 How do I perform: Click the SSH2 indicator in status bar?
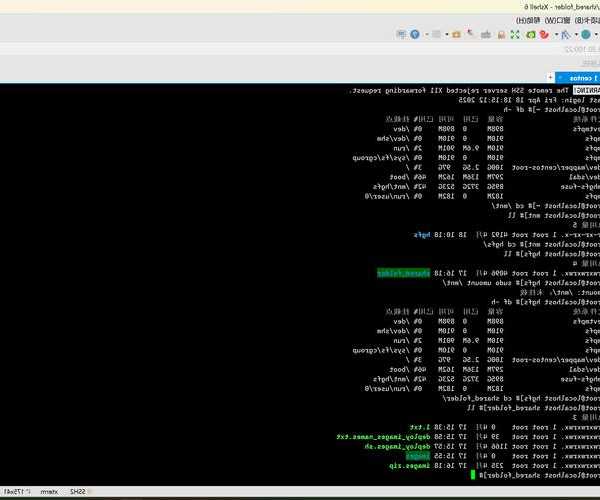tap(78, 492)
